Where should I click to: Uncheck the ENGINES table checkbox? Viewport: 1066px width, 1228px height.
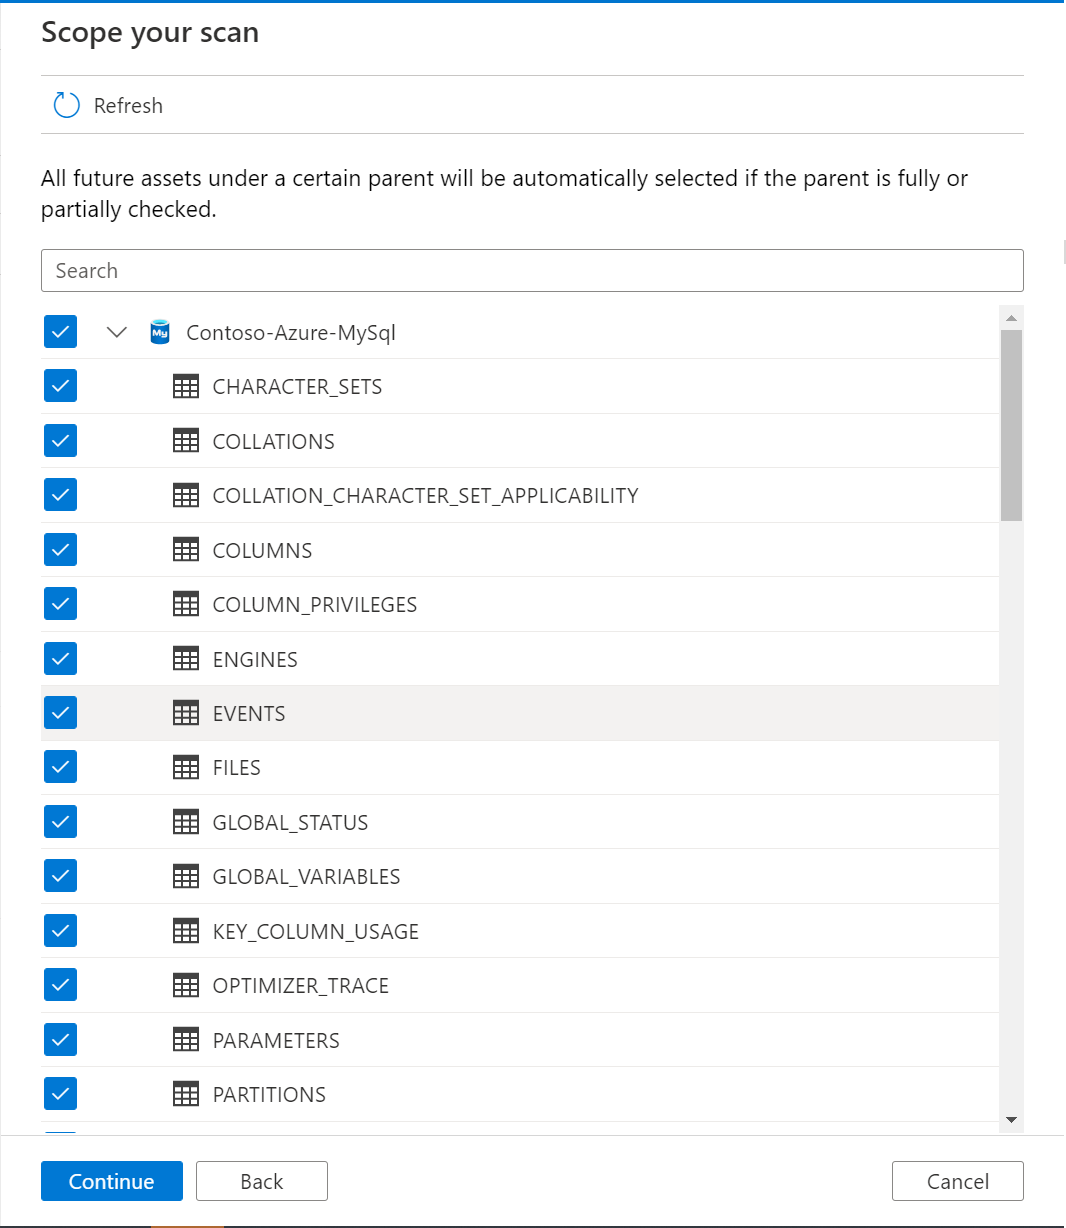61,658
